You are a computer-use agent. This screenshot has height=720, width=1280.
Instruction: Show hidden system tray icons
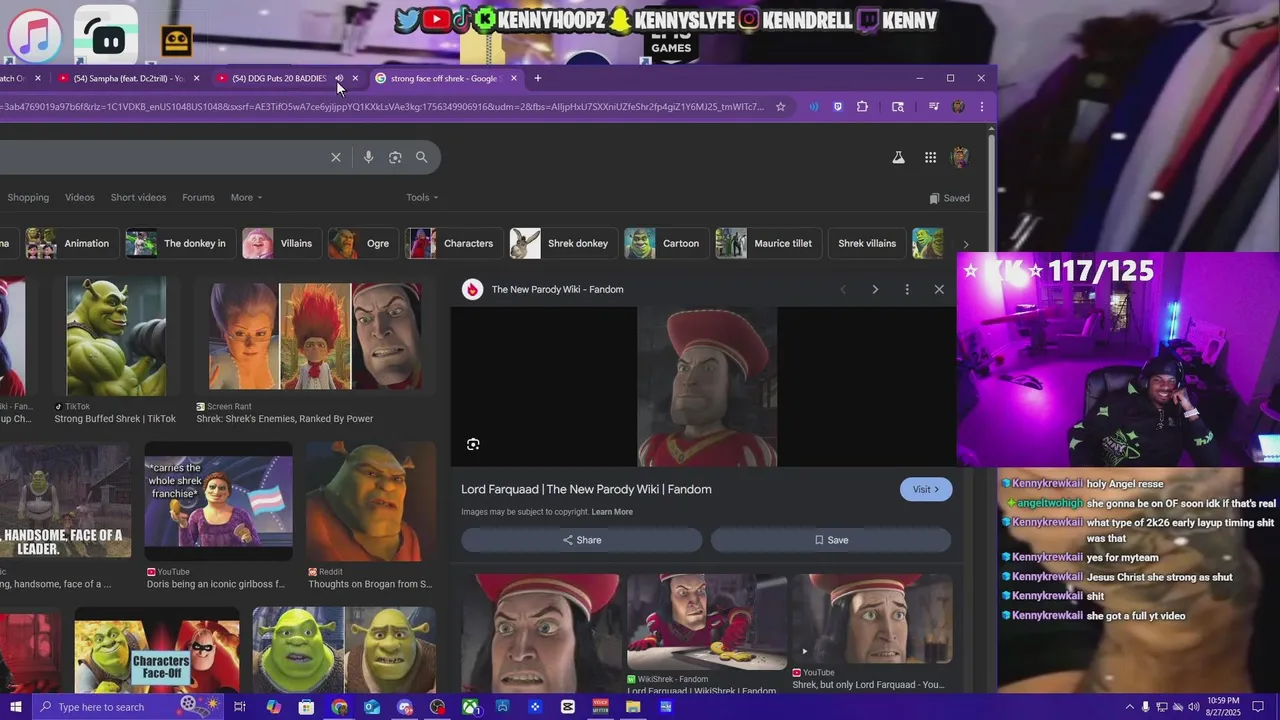click(x=1129, y=707)
